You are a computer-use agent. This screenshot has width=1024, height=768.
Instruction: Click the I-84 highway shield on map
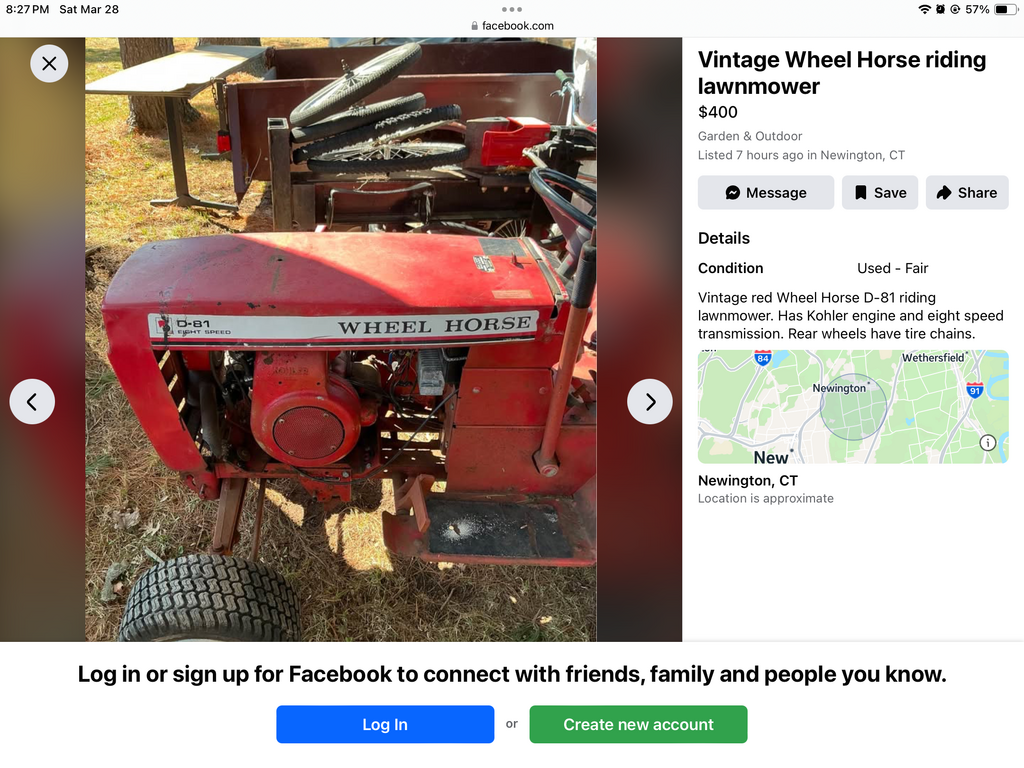tap(763, 358)
